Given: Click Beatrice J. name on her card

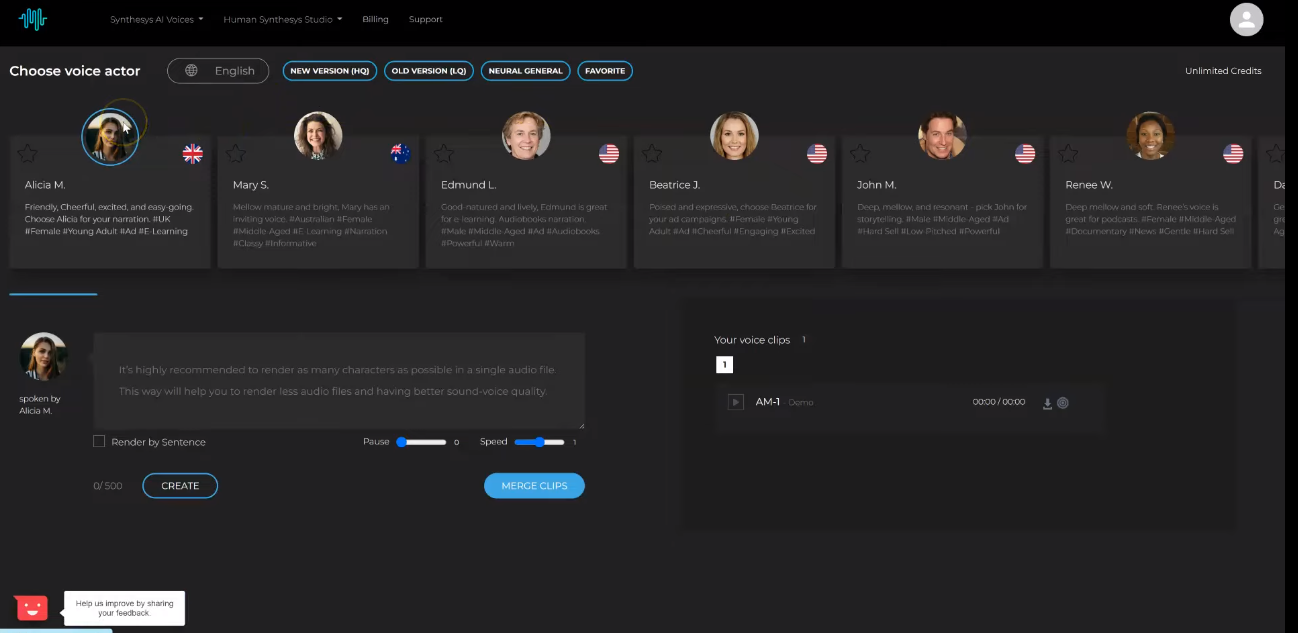Looking at the screenshot, I should point(674,185).
